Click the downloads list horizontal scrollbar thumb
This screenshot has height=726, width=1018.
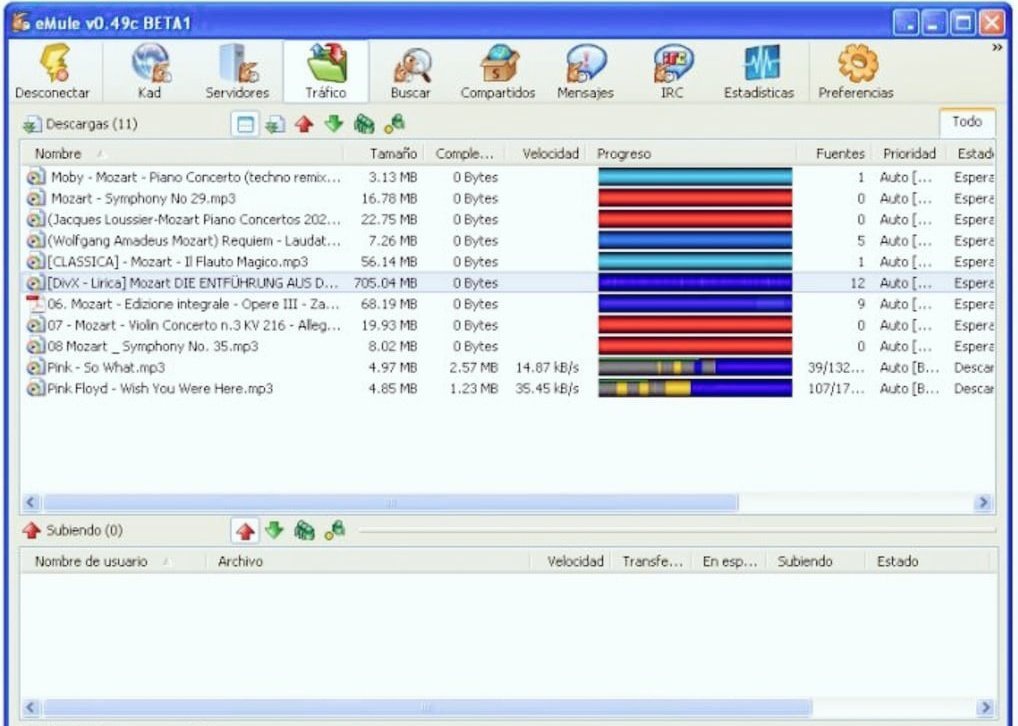pyautogui.click(x=391, y=503)
